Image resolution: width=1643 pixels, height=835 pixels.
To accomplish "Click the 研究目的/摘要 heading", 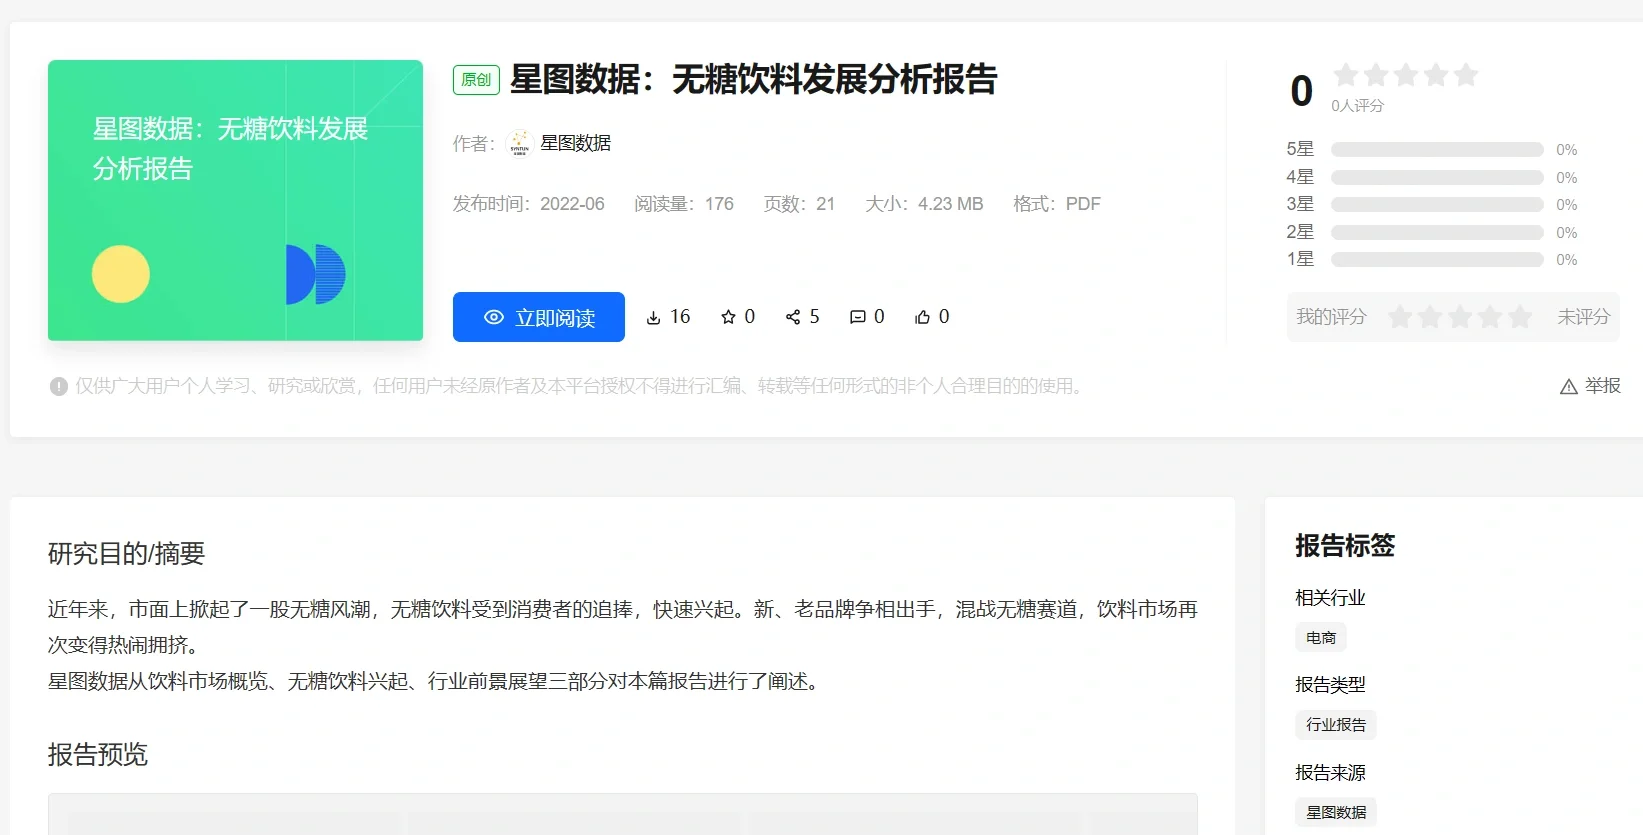I will 126,554.
